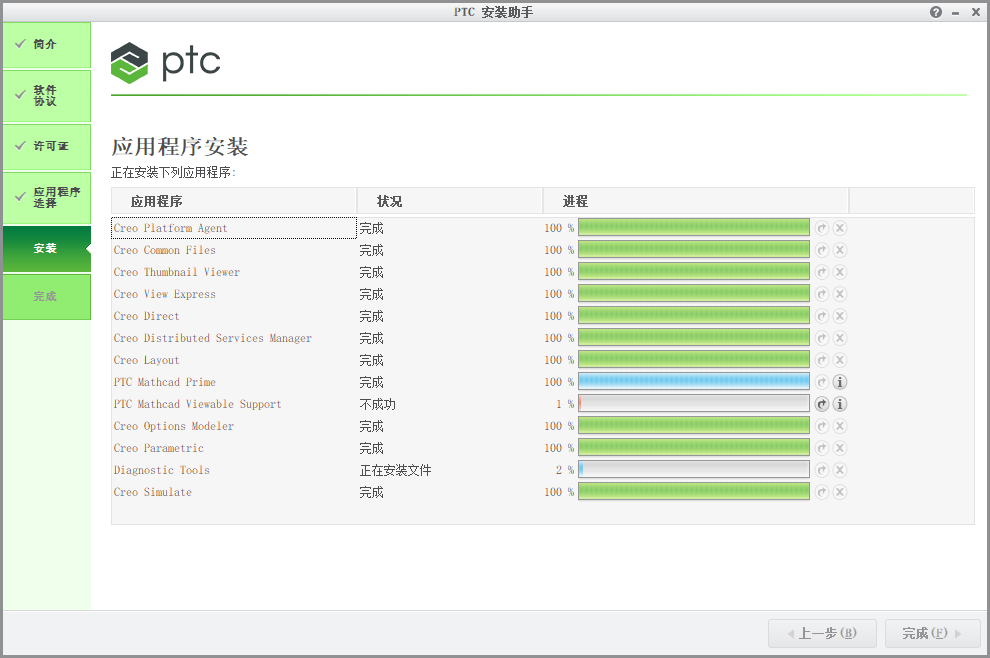This screenshot has height=658, width=990.
Task: Click retry icon in Diagnostic Tools row
Action: [821, 470]
